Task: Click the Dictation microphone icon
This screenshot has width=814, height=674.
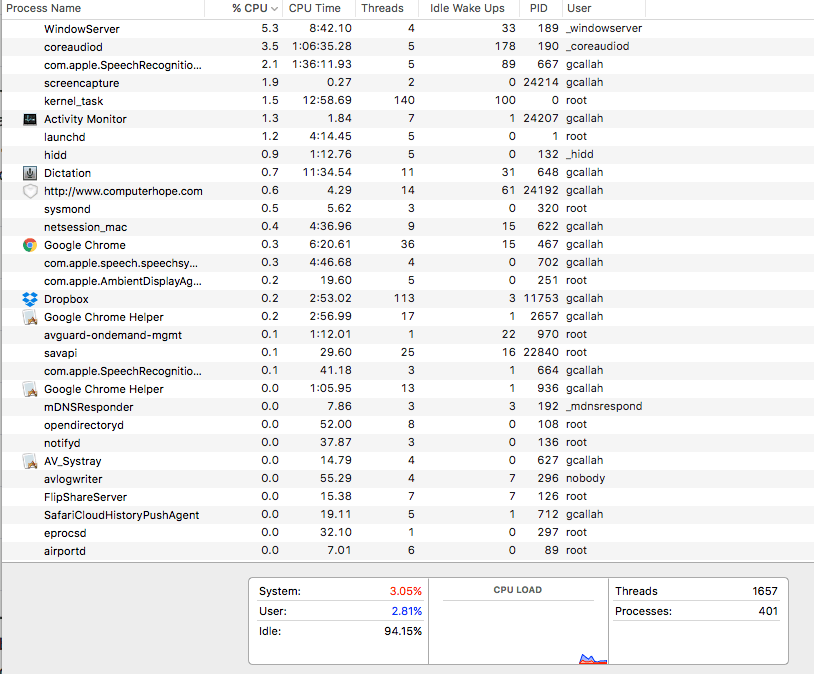Action: pyautogui.click(x=29, y=173)
